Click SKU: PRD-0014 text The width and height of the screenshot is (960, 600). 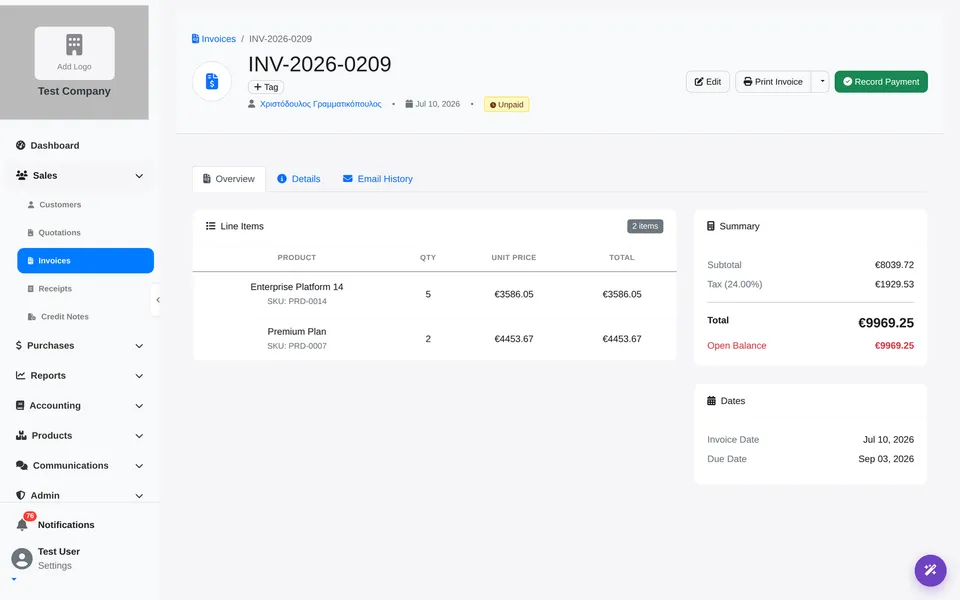click(x=296, y=301)
